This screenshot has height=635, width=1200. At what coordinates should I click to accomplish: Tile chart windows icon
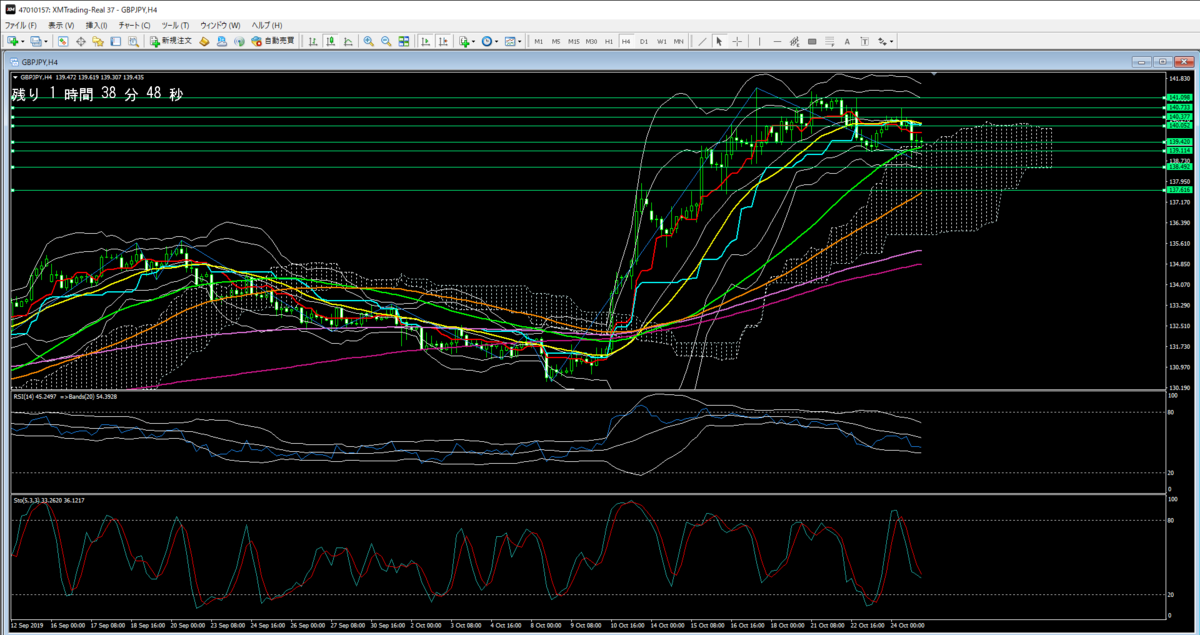tap(403, 41)
